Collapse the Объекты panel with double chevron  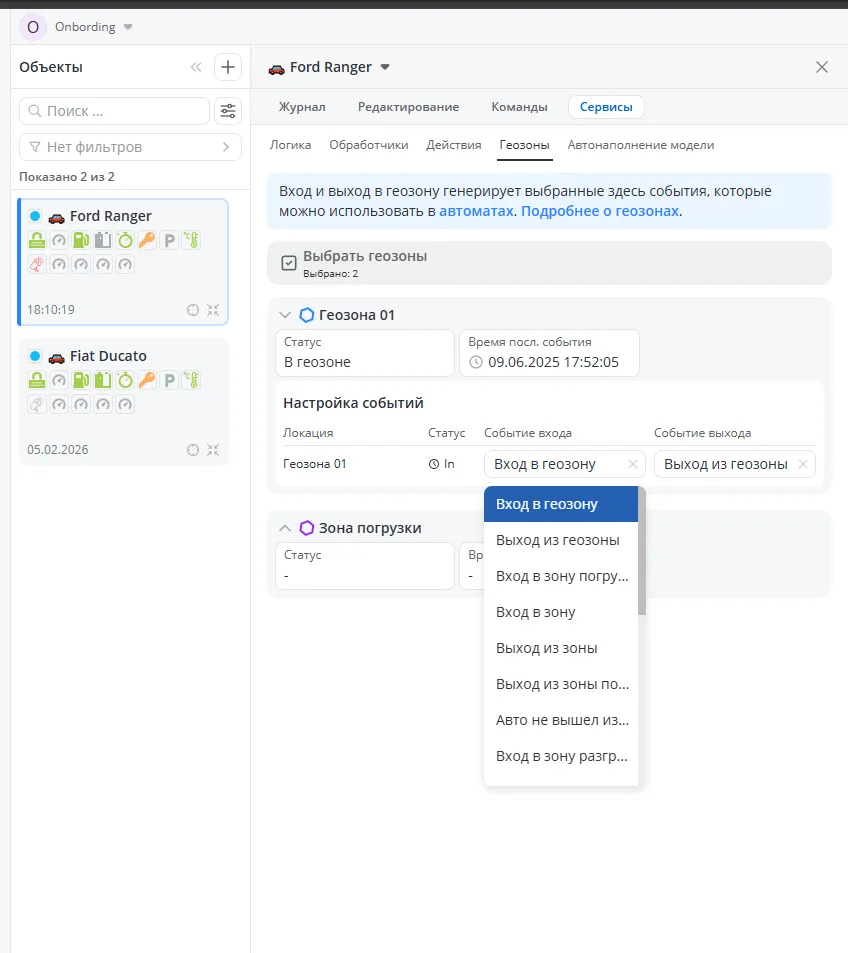tap(196, 67)
